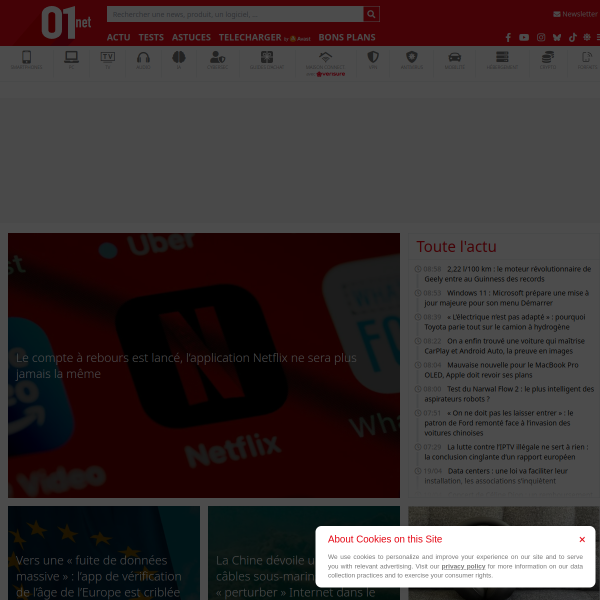Open the ACTU menu

click(x=118, y=37)
